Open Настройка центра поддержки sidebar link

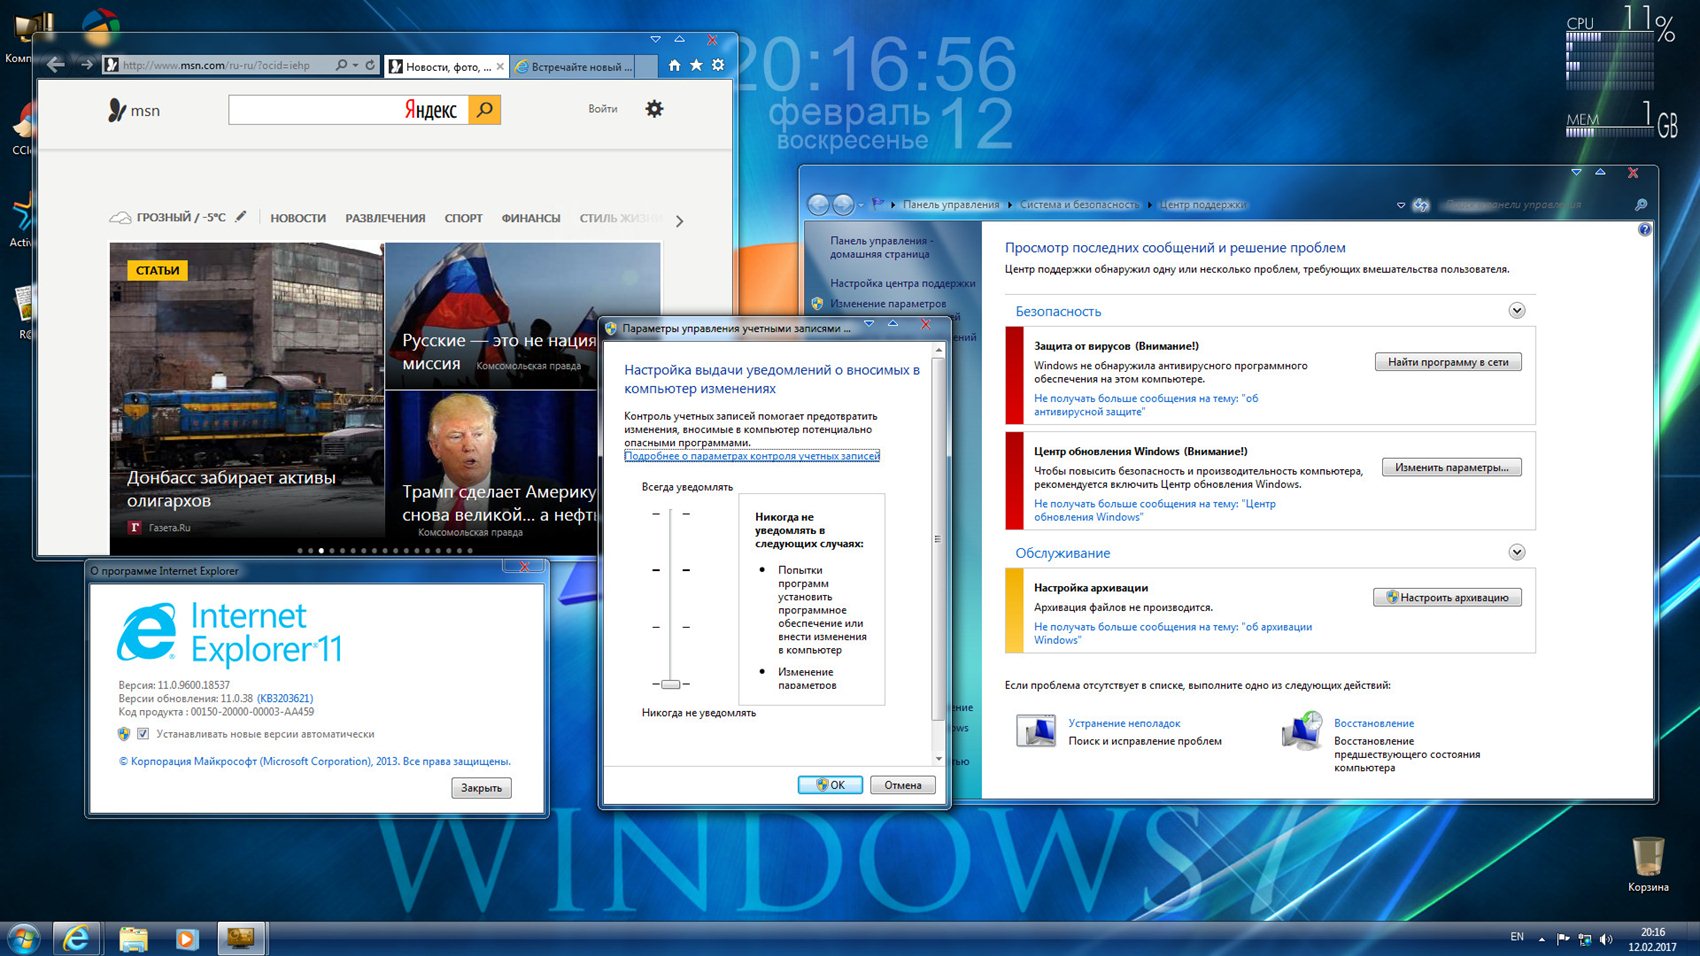(x=902, y=283)
